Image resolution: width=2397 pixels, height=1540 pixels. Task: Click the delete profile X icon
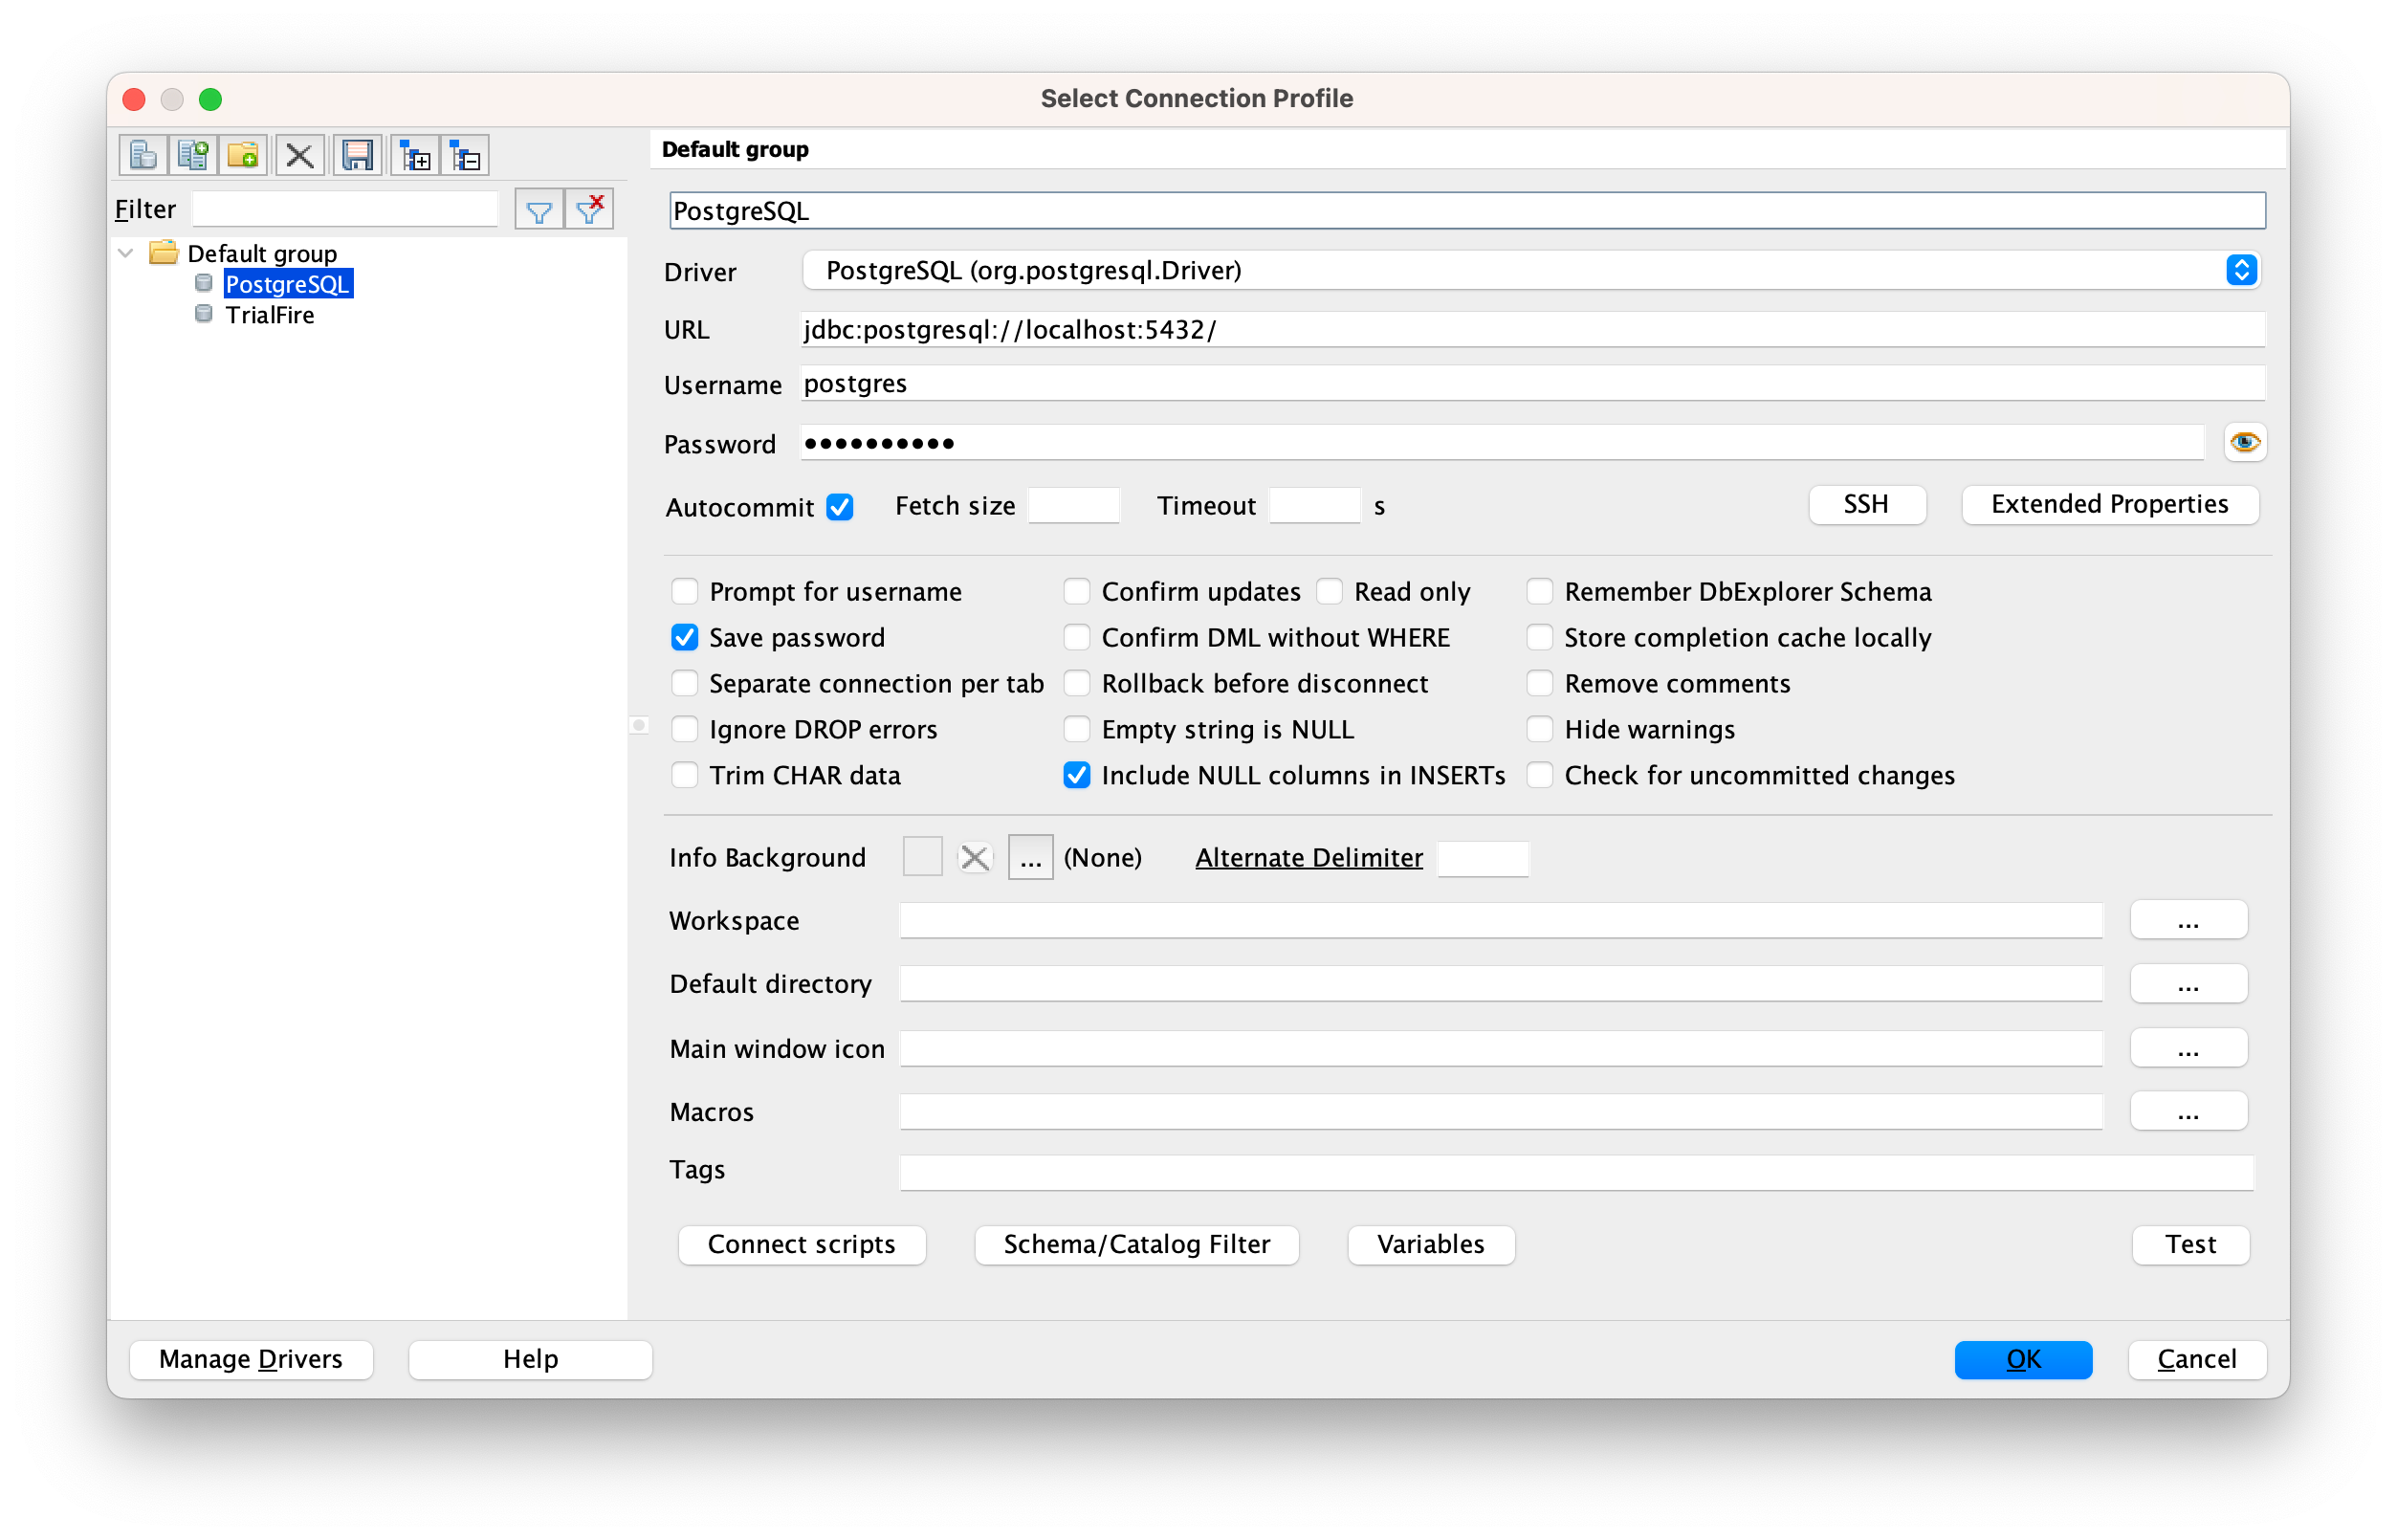299,156
